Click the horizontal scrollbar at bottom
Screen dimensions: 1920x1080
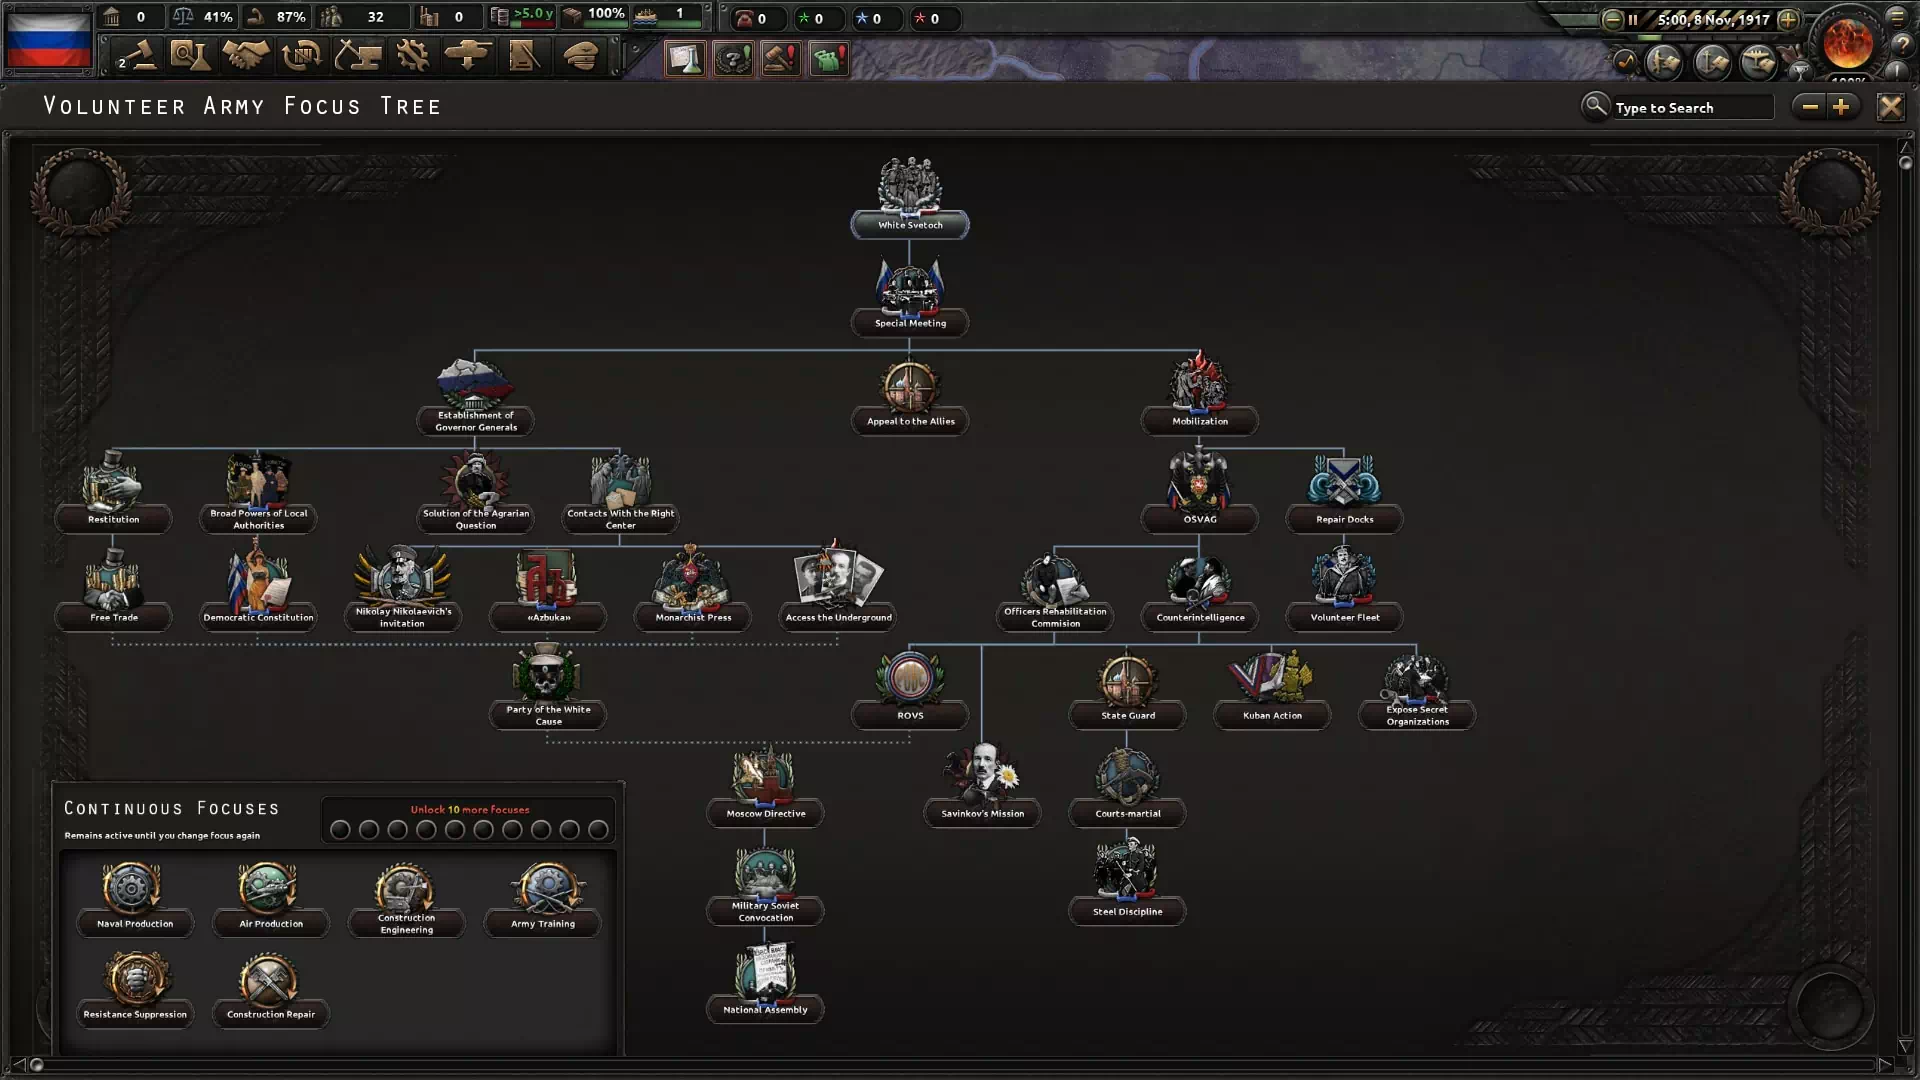960,1065
